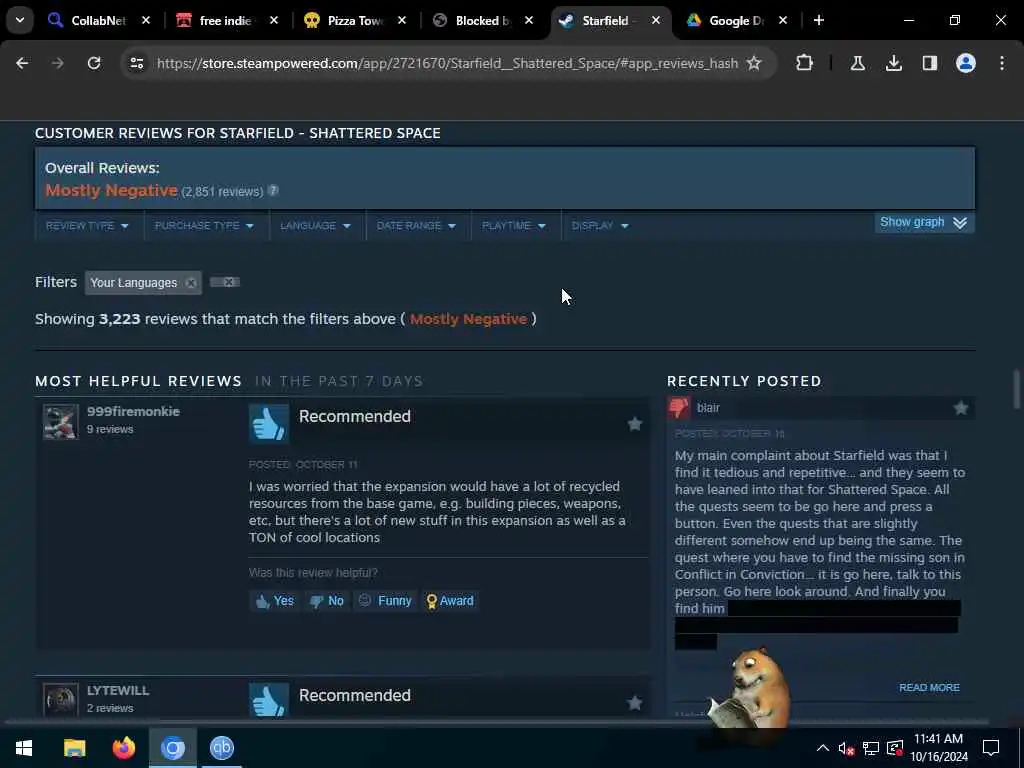The height and width of the screenshot is (768, 1024).
Task: Open the browser extensions puzzle icon
Action: click(x=805, y=63)
